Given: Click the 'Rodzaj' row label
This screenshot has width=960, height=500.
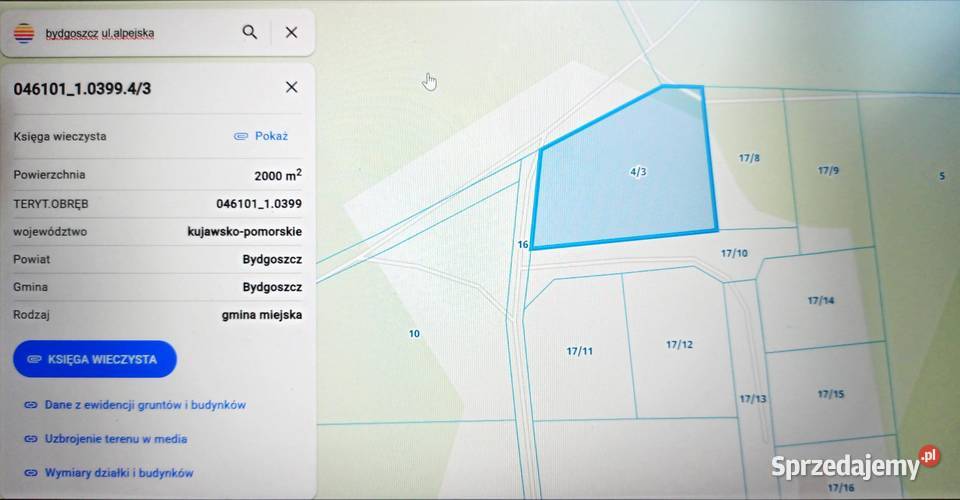Looking at the screenshot, I should click(x=31, y=315).
